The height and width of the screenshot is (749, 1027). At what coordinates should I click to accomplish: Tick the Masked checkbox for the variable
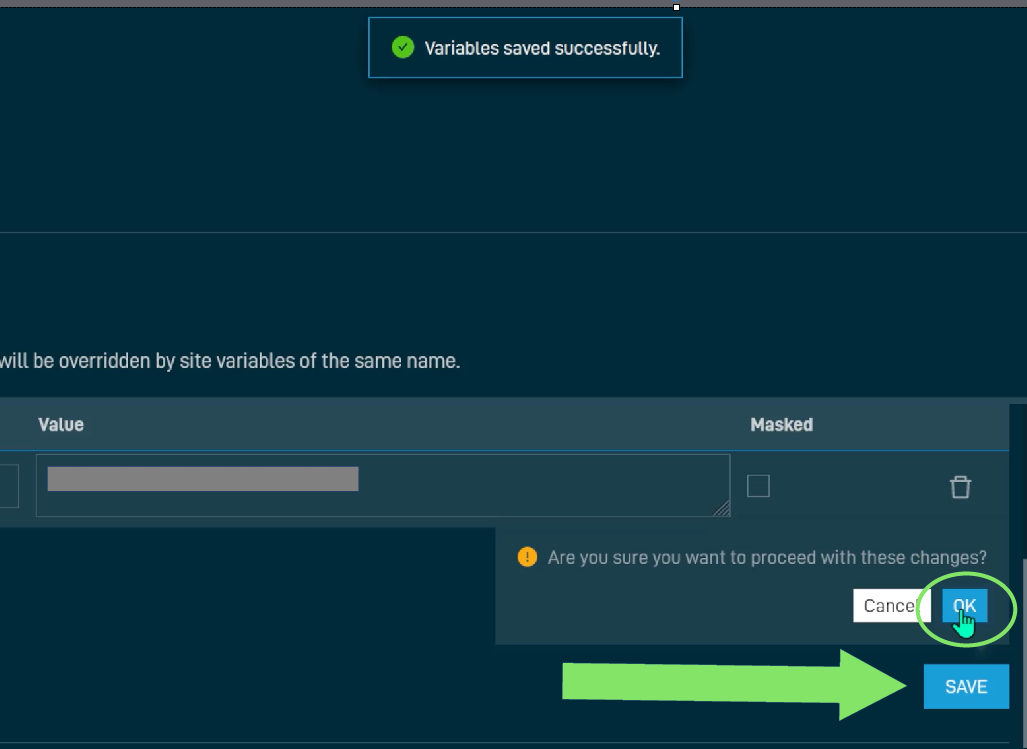[758, 486]
